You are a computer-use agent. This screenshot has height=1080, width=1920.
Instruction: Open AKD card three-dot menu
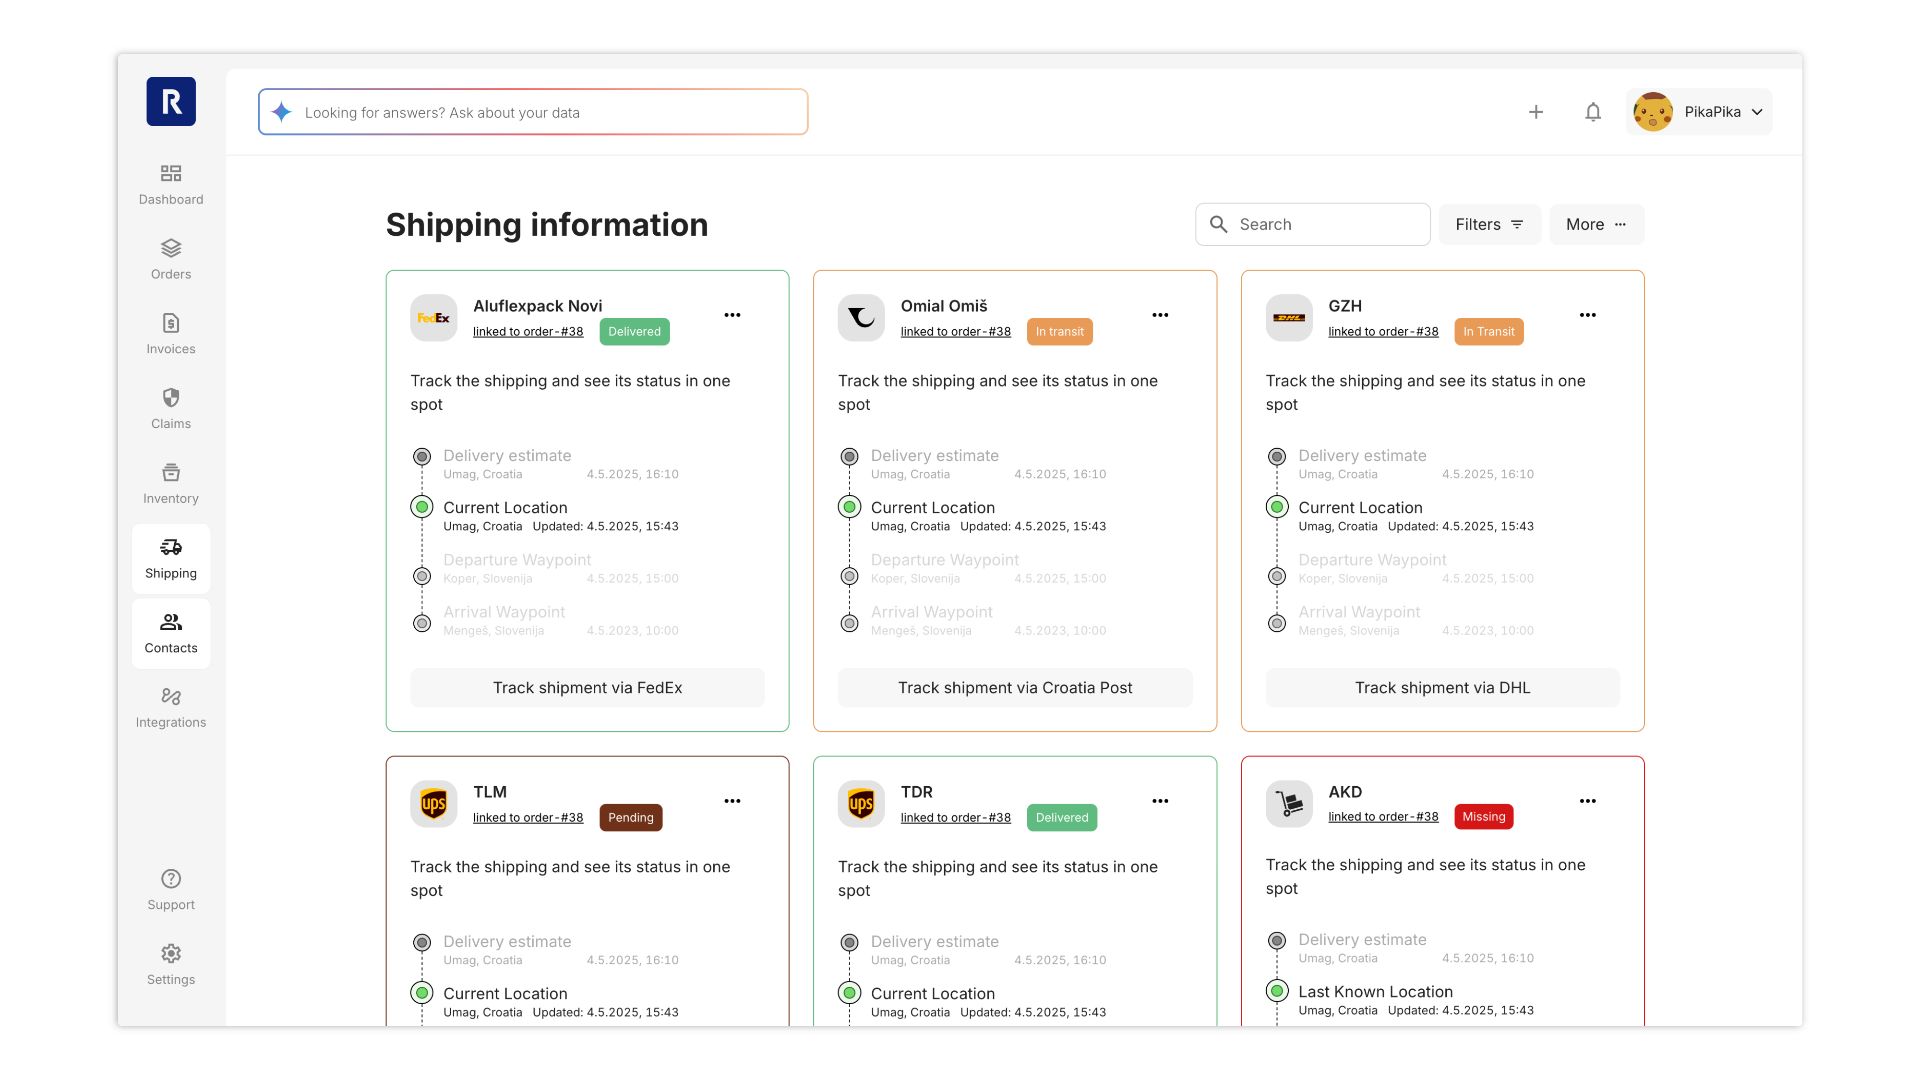coord(1588,801)
